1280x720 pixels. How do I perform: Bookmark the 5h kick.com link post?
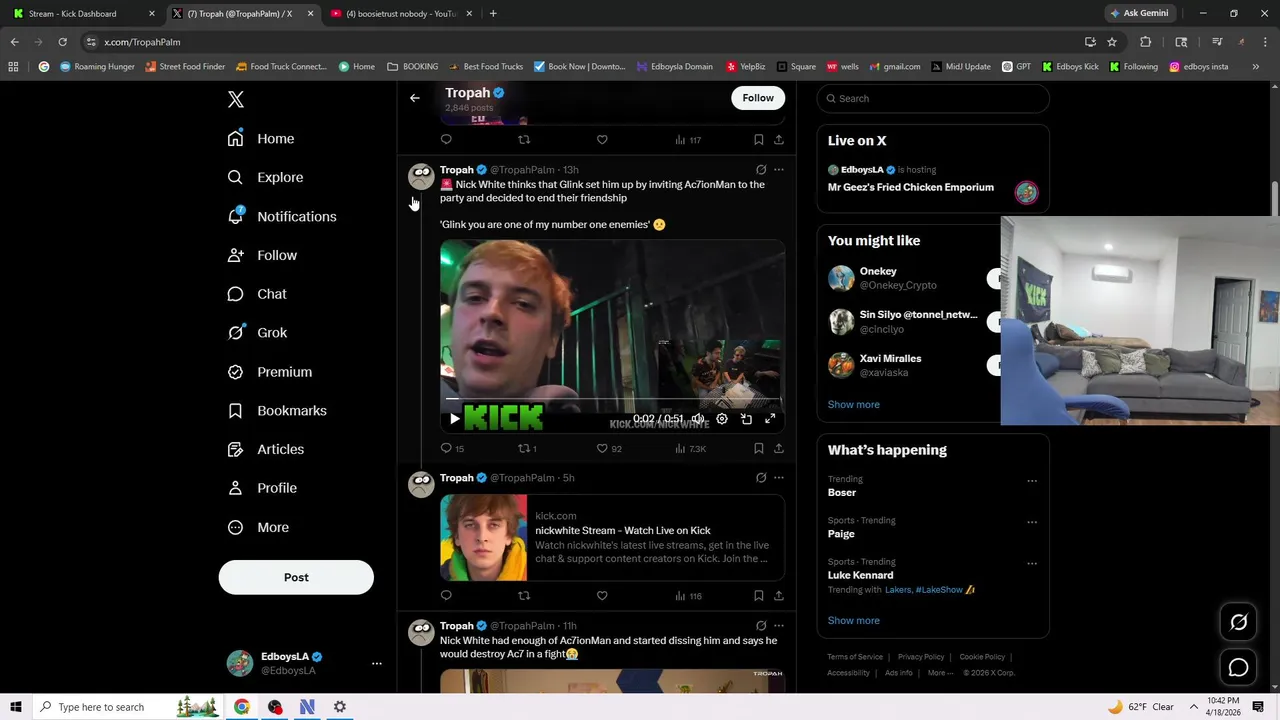759,596
